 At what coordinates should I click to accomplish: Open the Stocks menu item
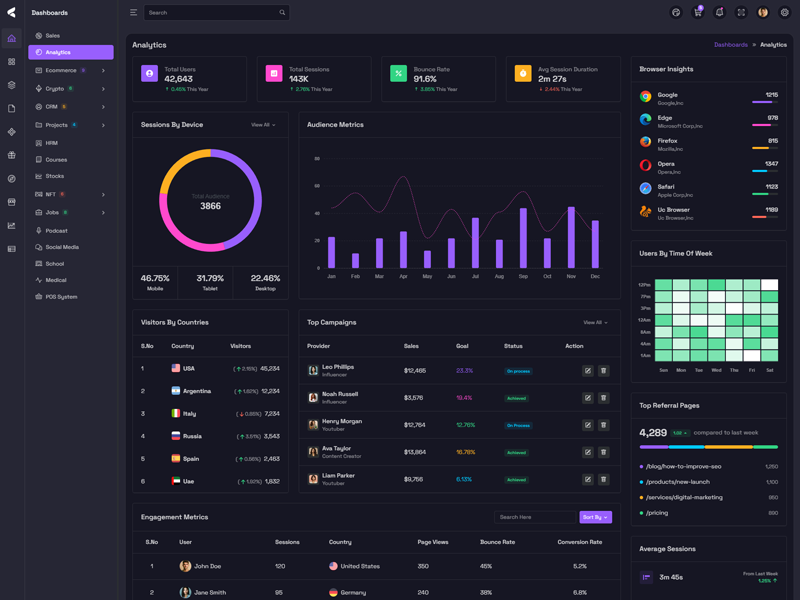click(55, 176)
